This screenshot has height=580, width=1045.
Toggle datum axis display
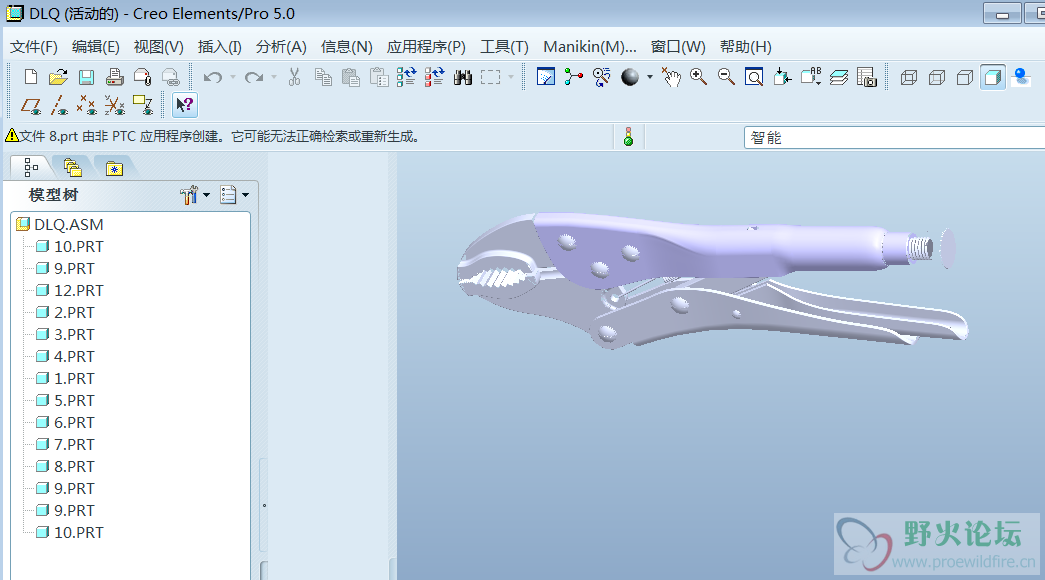tap(59, 105)
